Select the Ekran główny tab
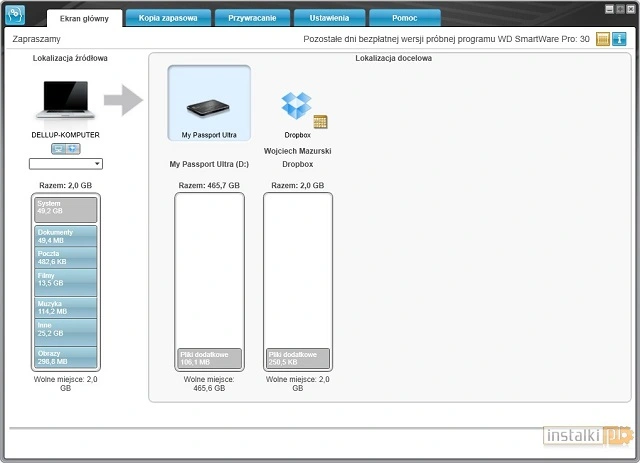640x463 pixels. pyautogui.click(x=84, y=18)
